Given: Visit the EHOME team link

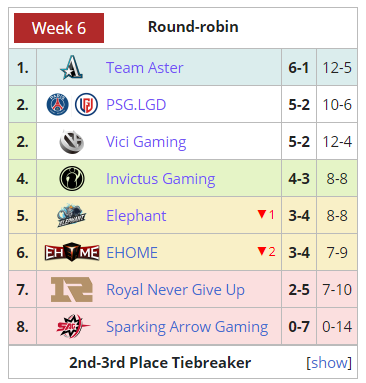Looking at the screenshot, I should tap(132, 253).
